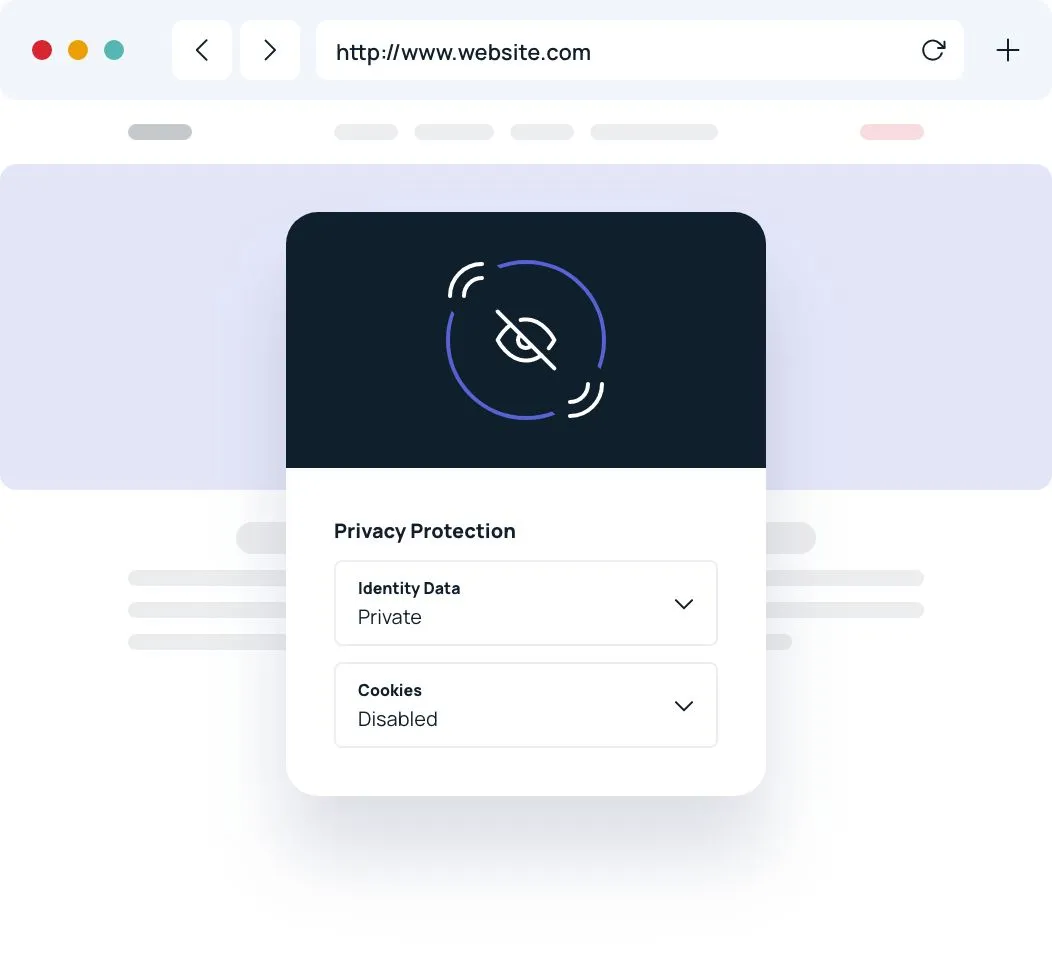The height and width of the screenshot is (976, 1052).
Task: Click the pink button placeholder in navbar
Action: tap(892, 132)
